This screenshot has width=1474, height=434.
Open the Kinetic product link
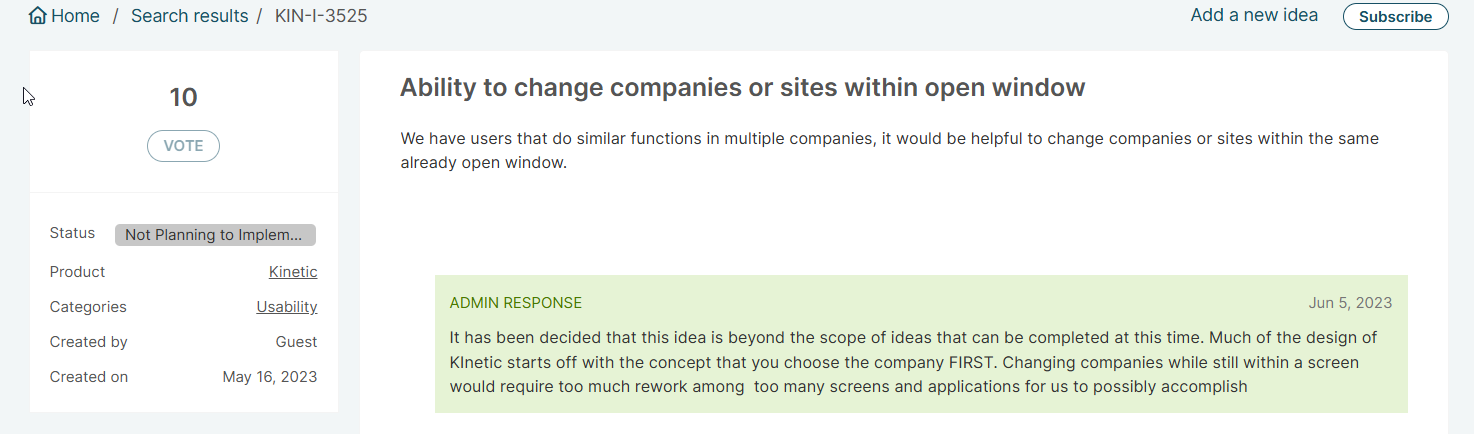(293, 272)
